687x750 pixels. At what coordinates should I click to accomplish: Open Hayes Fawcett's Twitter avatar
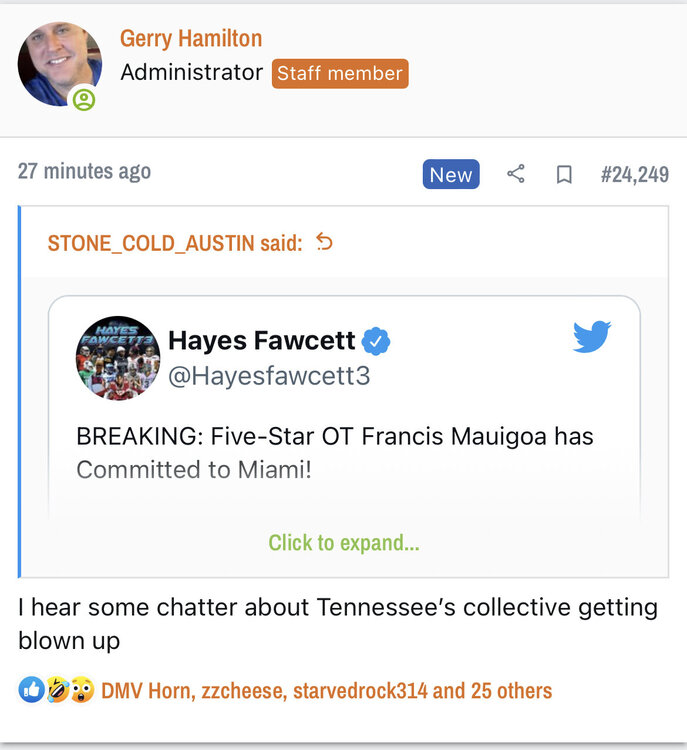(x=119, y=358)
